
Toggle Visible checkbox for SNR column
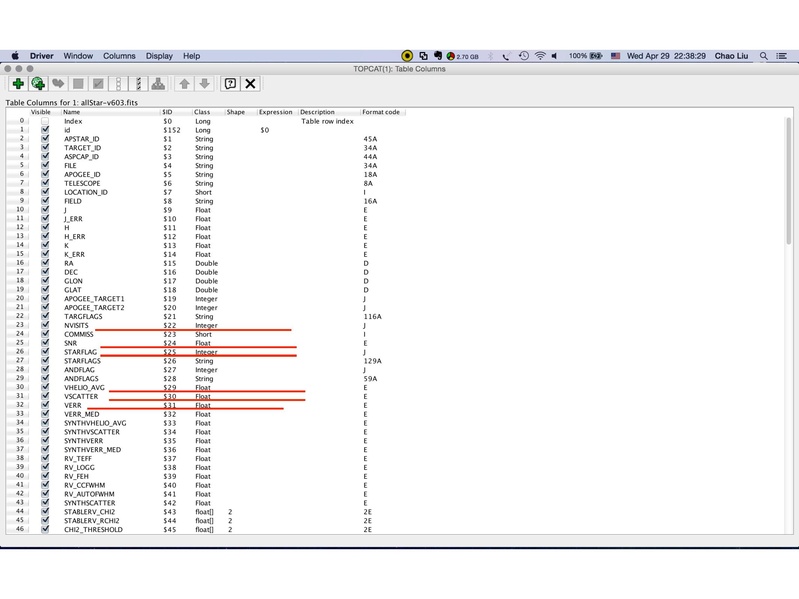[x=45, y=343]
